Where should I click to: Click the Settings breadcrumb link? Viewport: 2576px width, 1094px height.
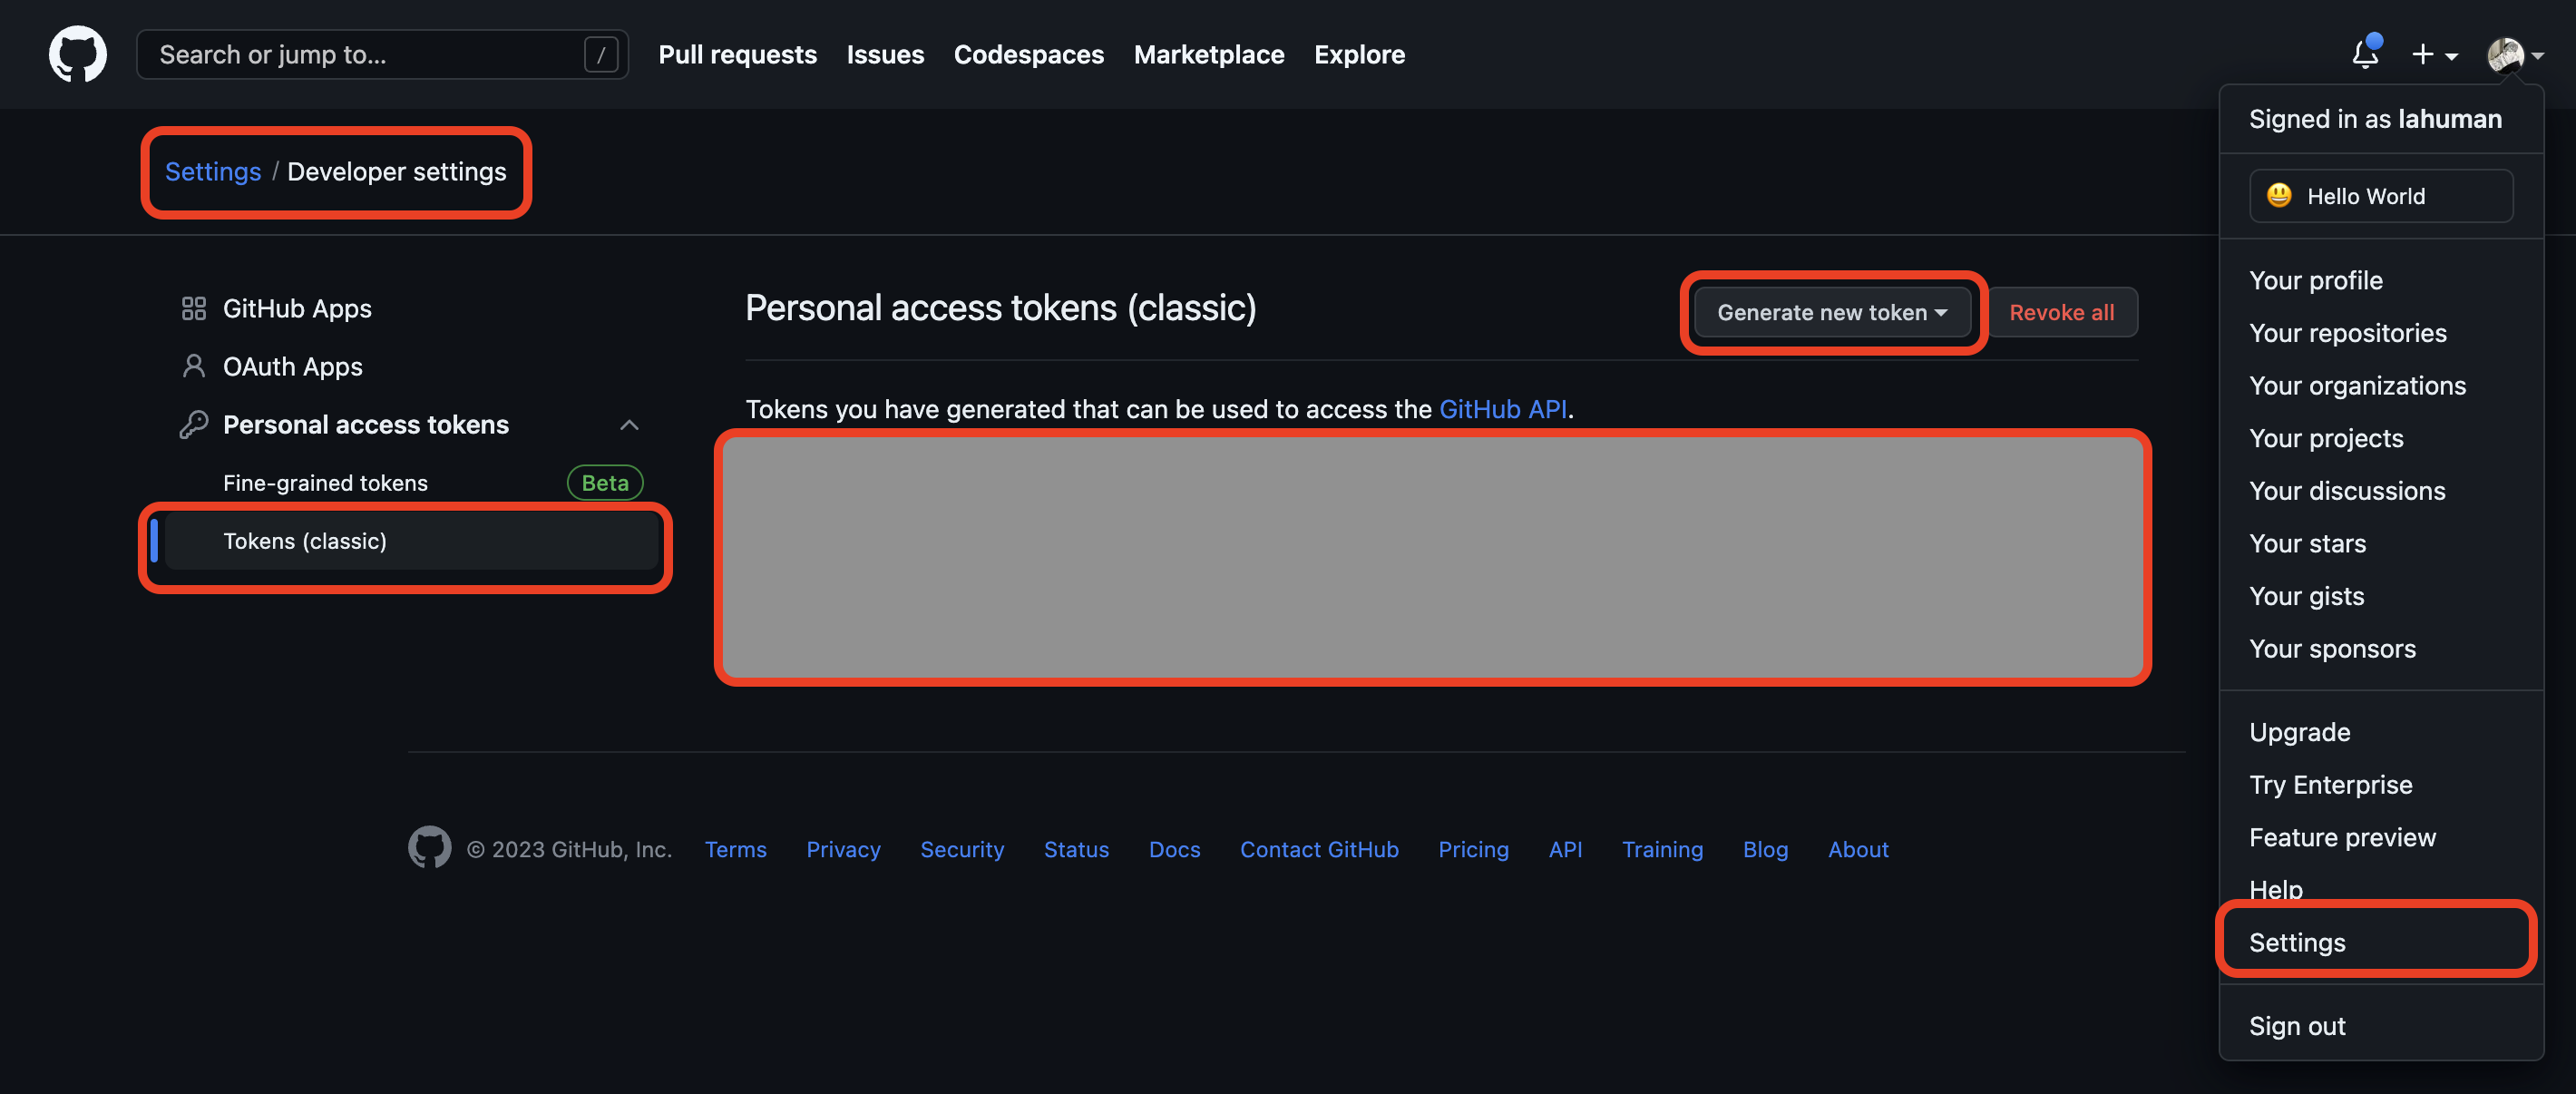[212, 171]
